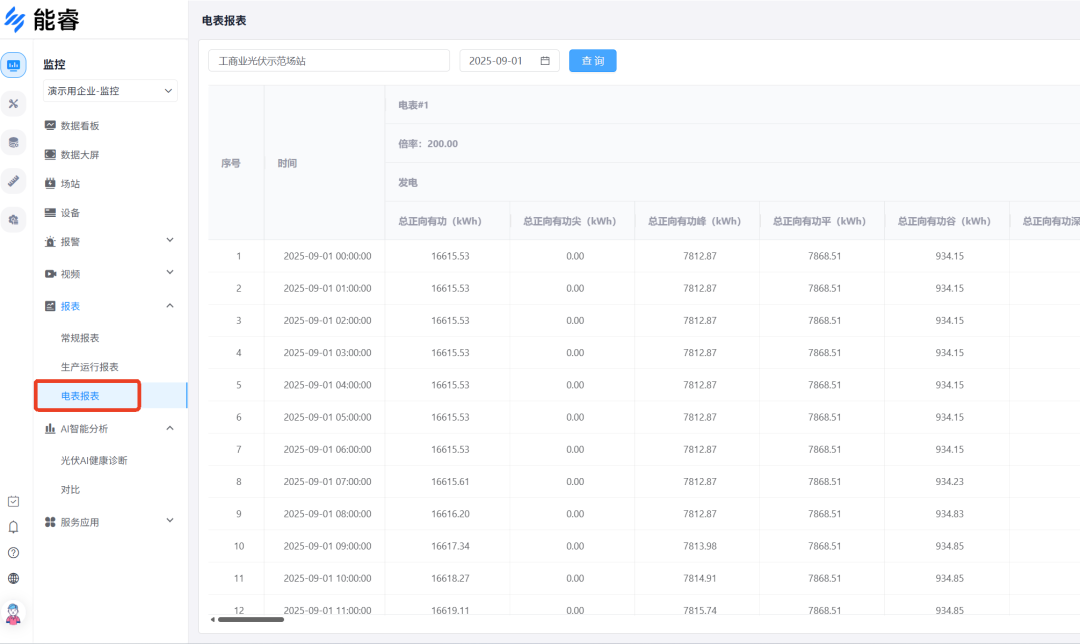This screenshot has width=1080, height=644.
Task: Open 数据看板 in the sidebar
Action: click(x=80, y=126)
